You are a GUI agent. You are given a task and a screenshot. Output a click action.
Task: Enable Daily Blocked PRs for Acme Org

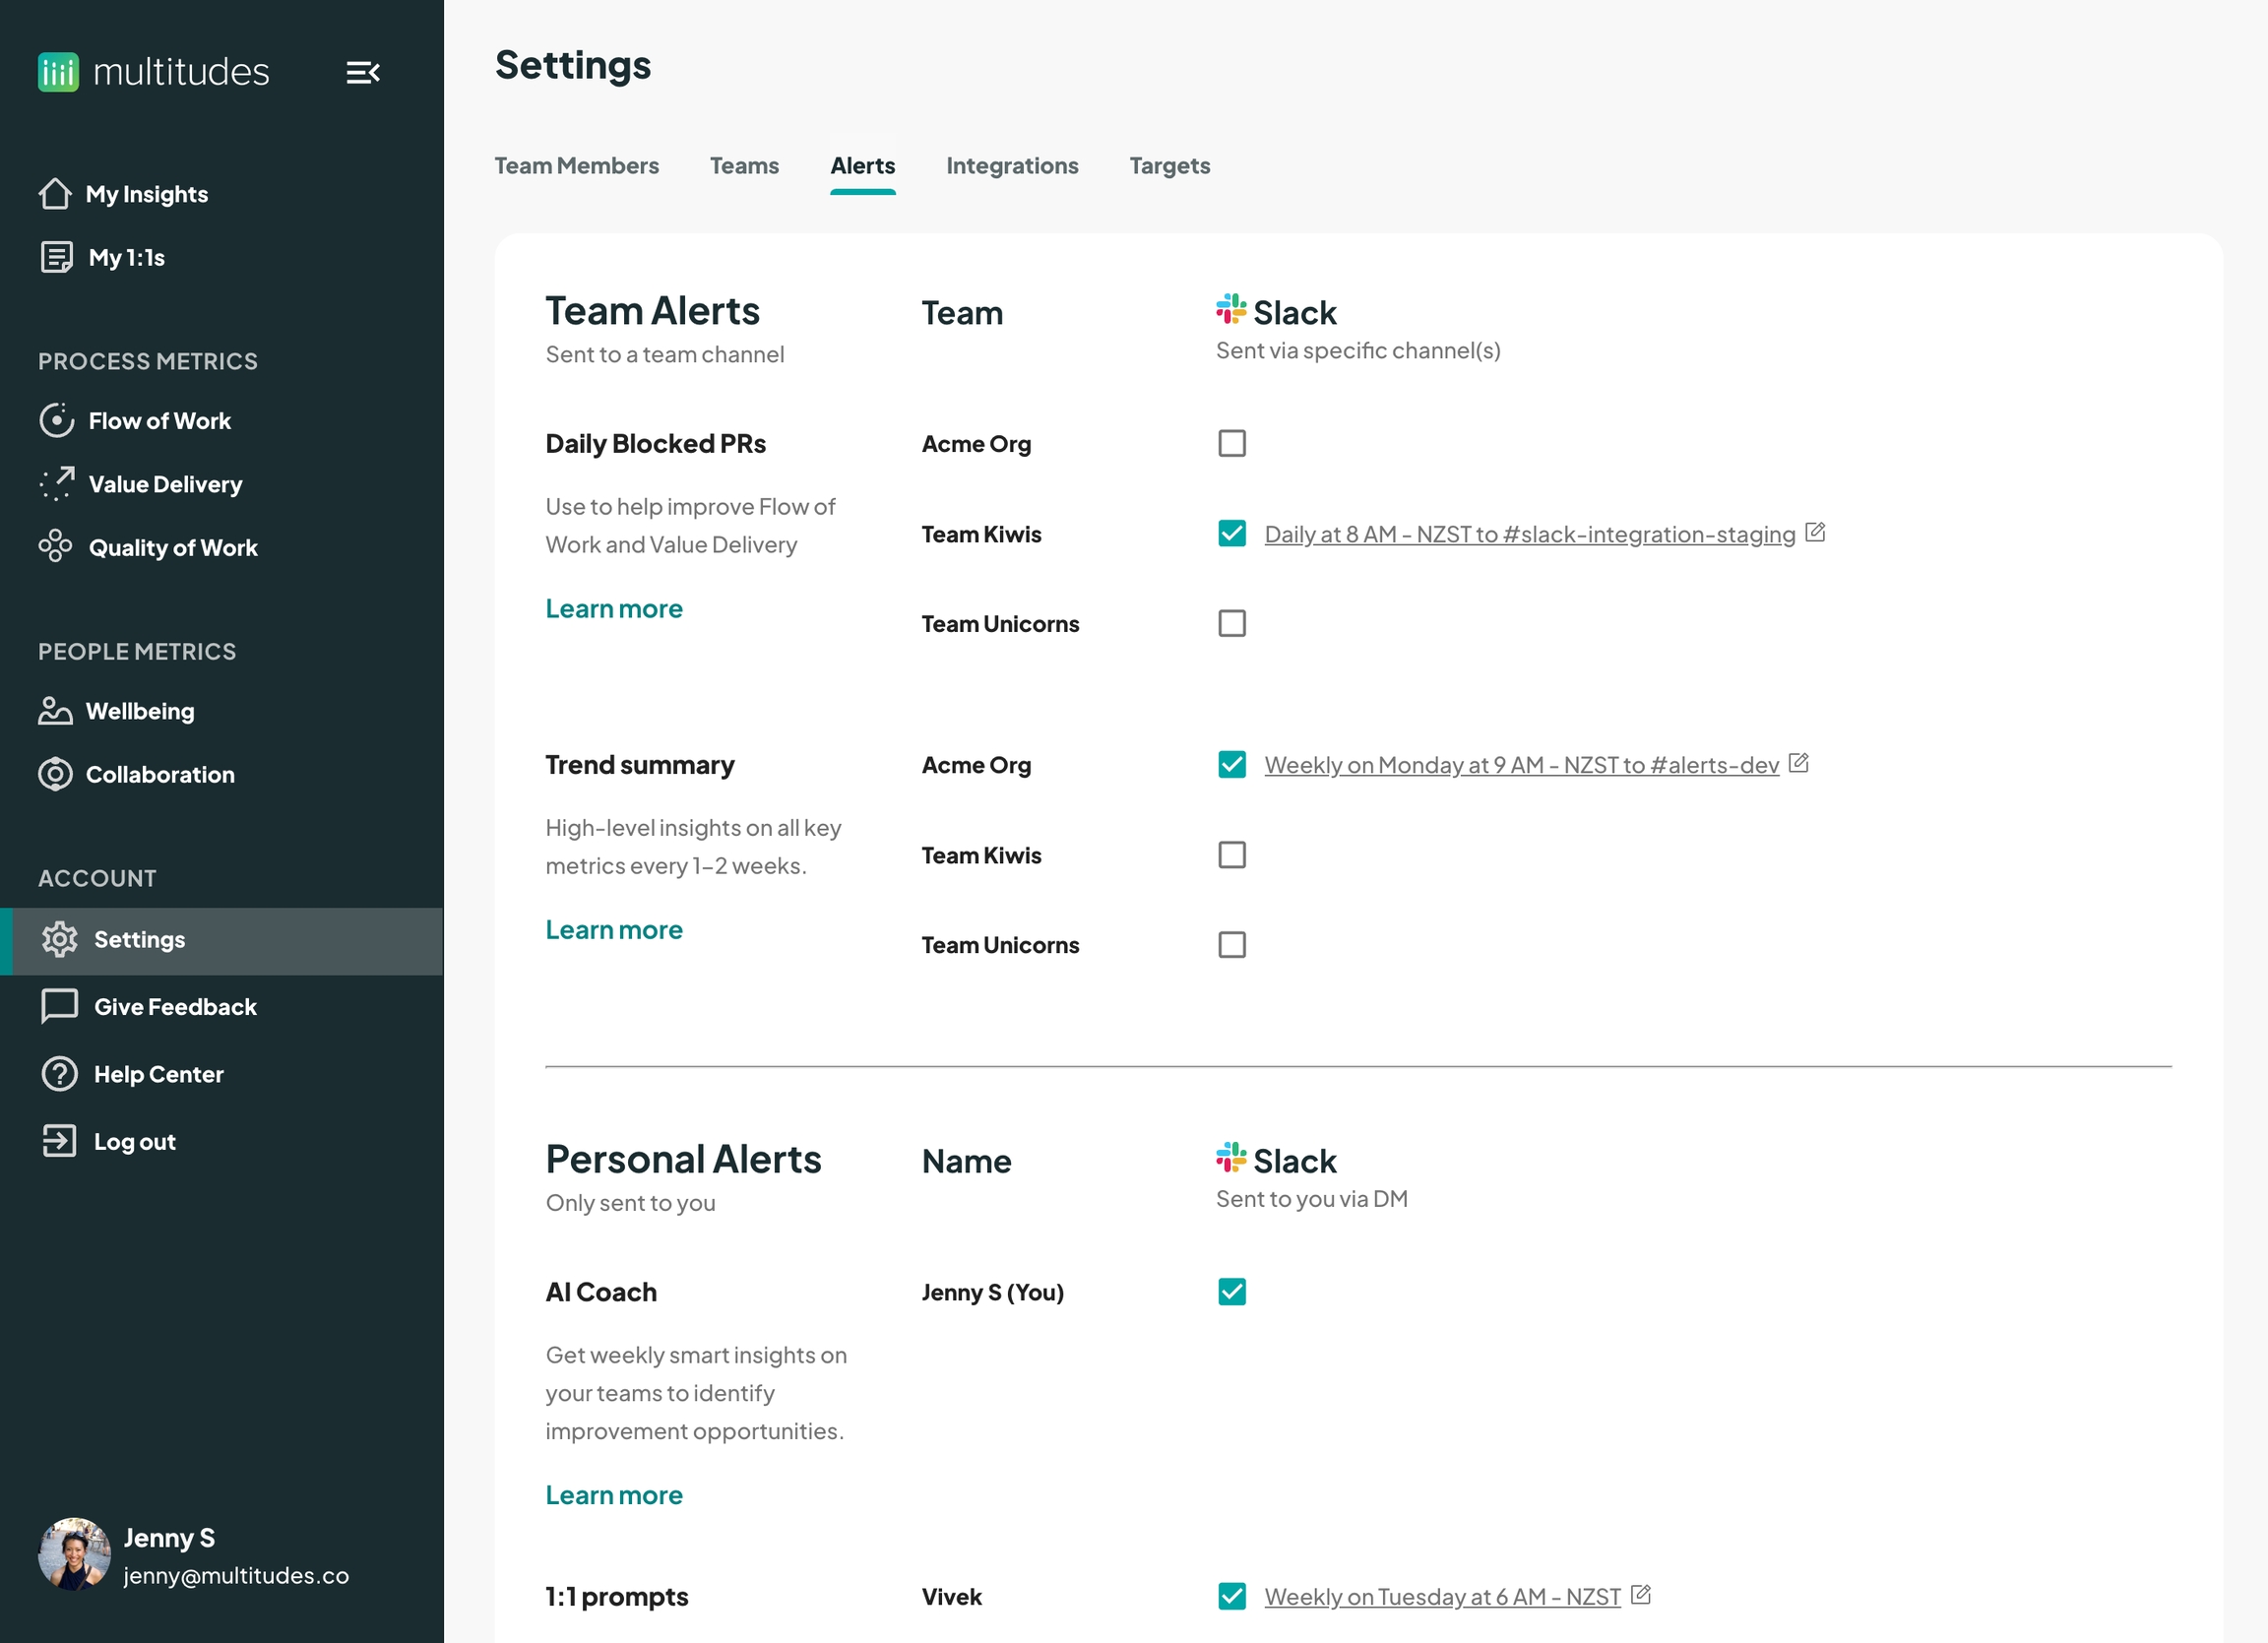click(x=1232, y=443)
